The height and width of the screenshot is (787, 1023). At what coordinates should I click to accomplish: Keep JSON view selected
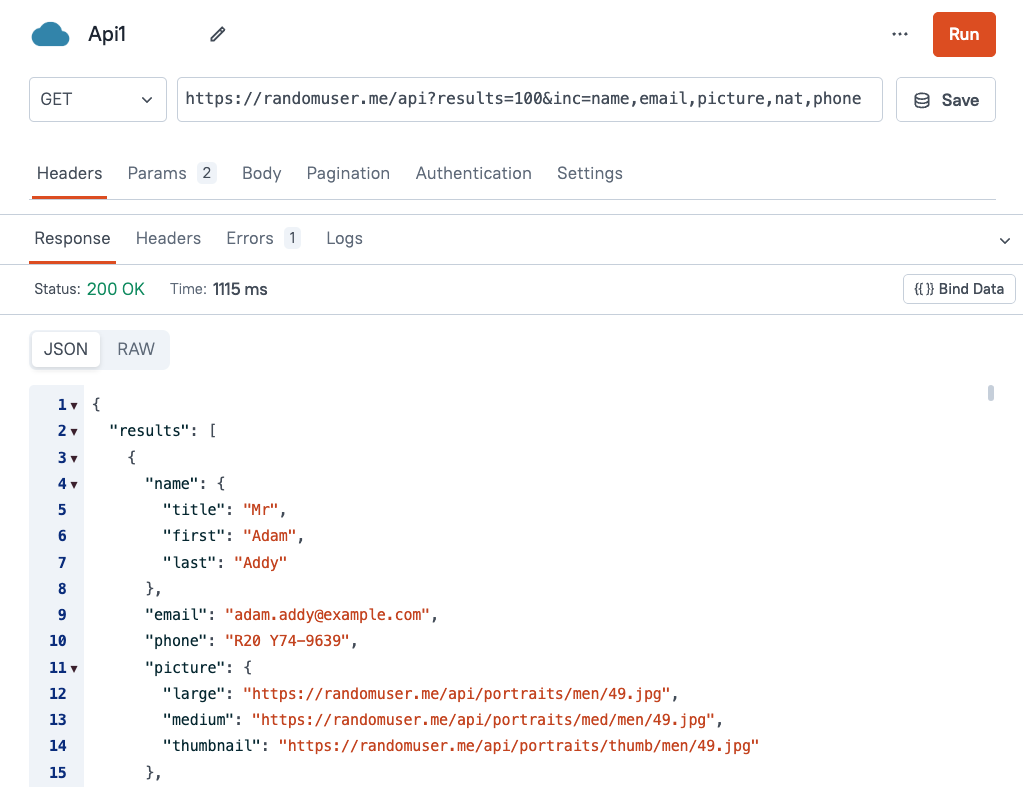pyautogui.click(x=64, y=349)
